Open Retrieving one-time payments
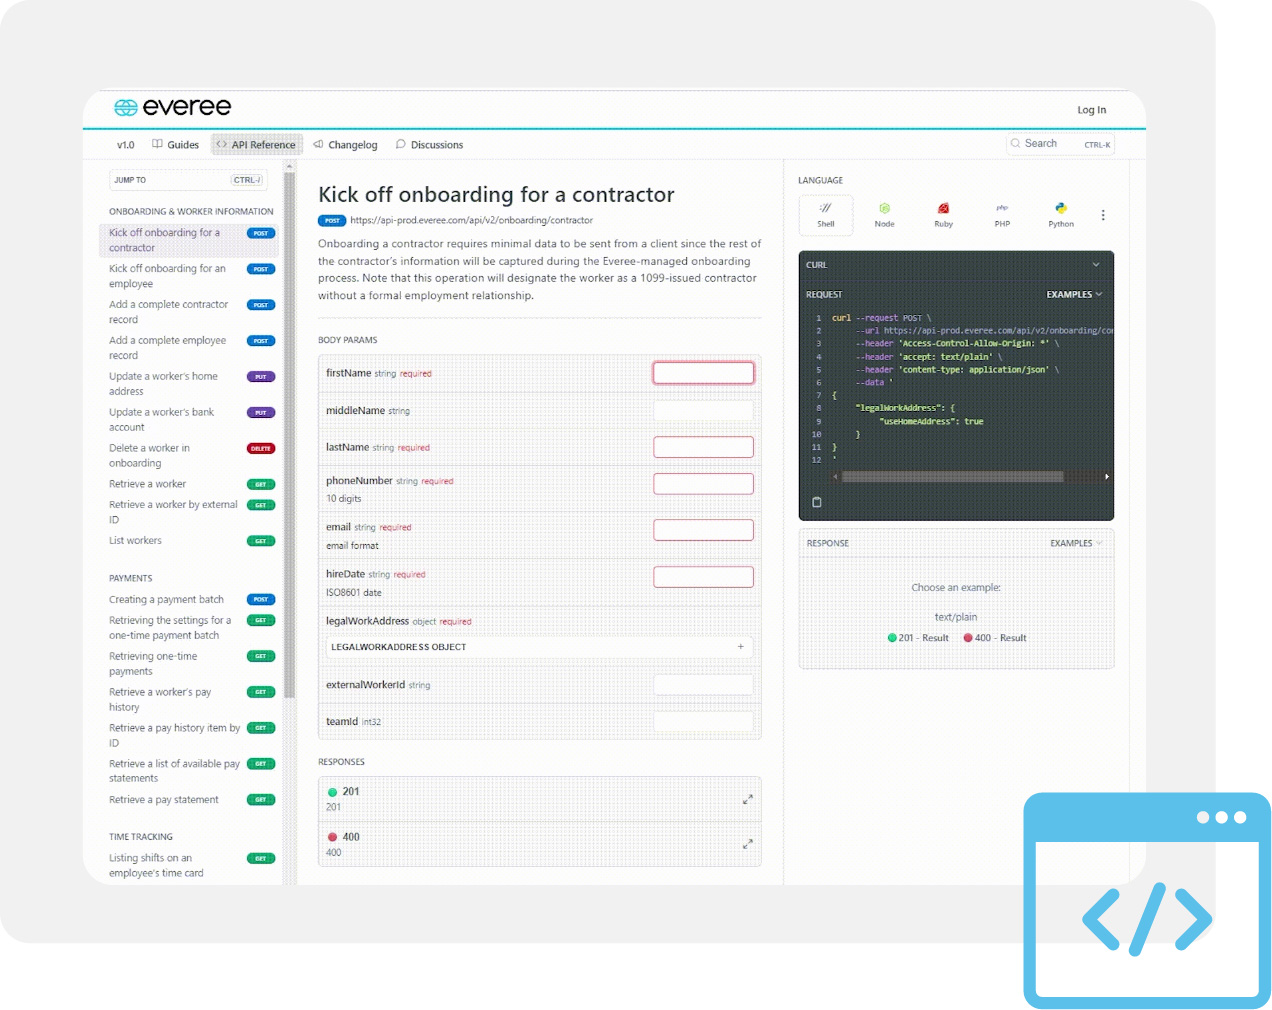 [190, 664]
